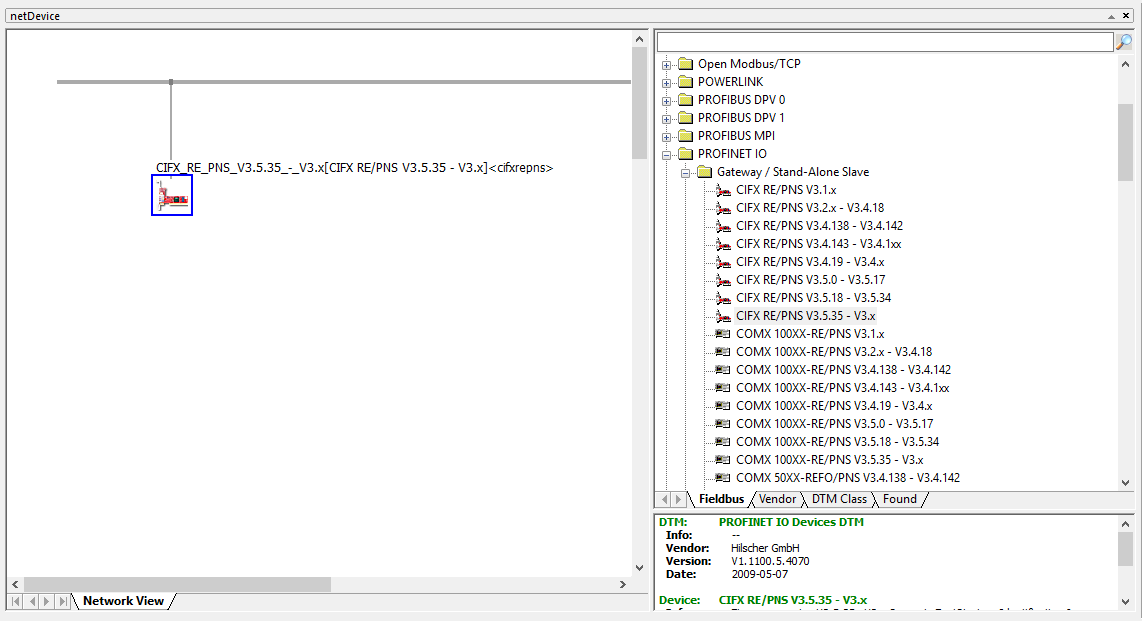Click the COMX 100XX-RE/PNS V3.1.x module icon
The image size is (1142, 621).
[x=724, y=334]
